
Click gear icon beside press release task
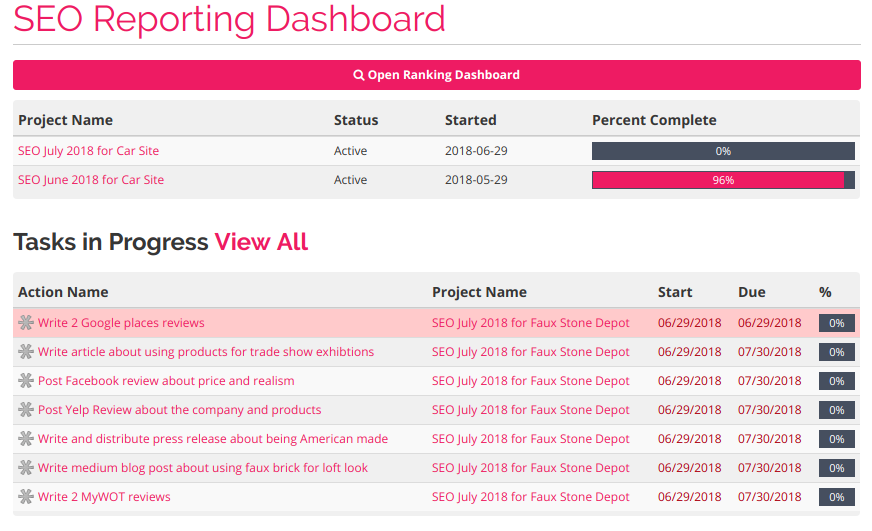[x=26, y=439]
